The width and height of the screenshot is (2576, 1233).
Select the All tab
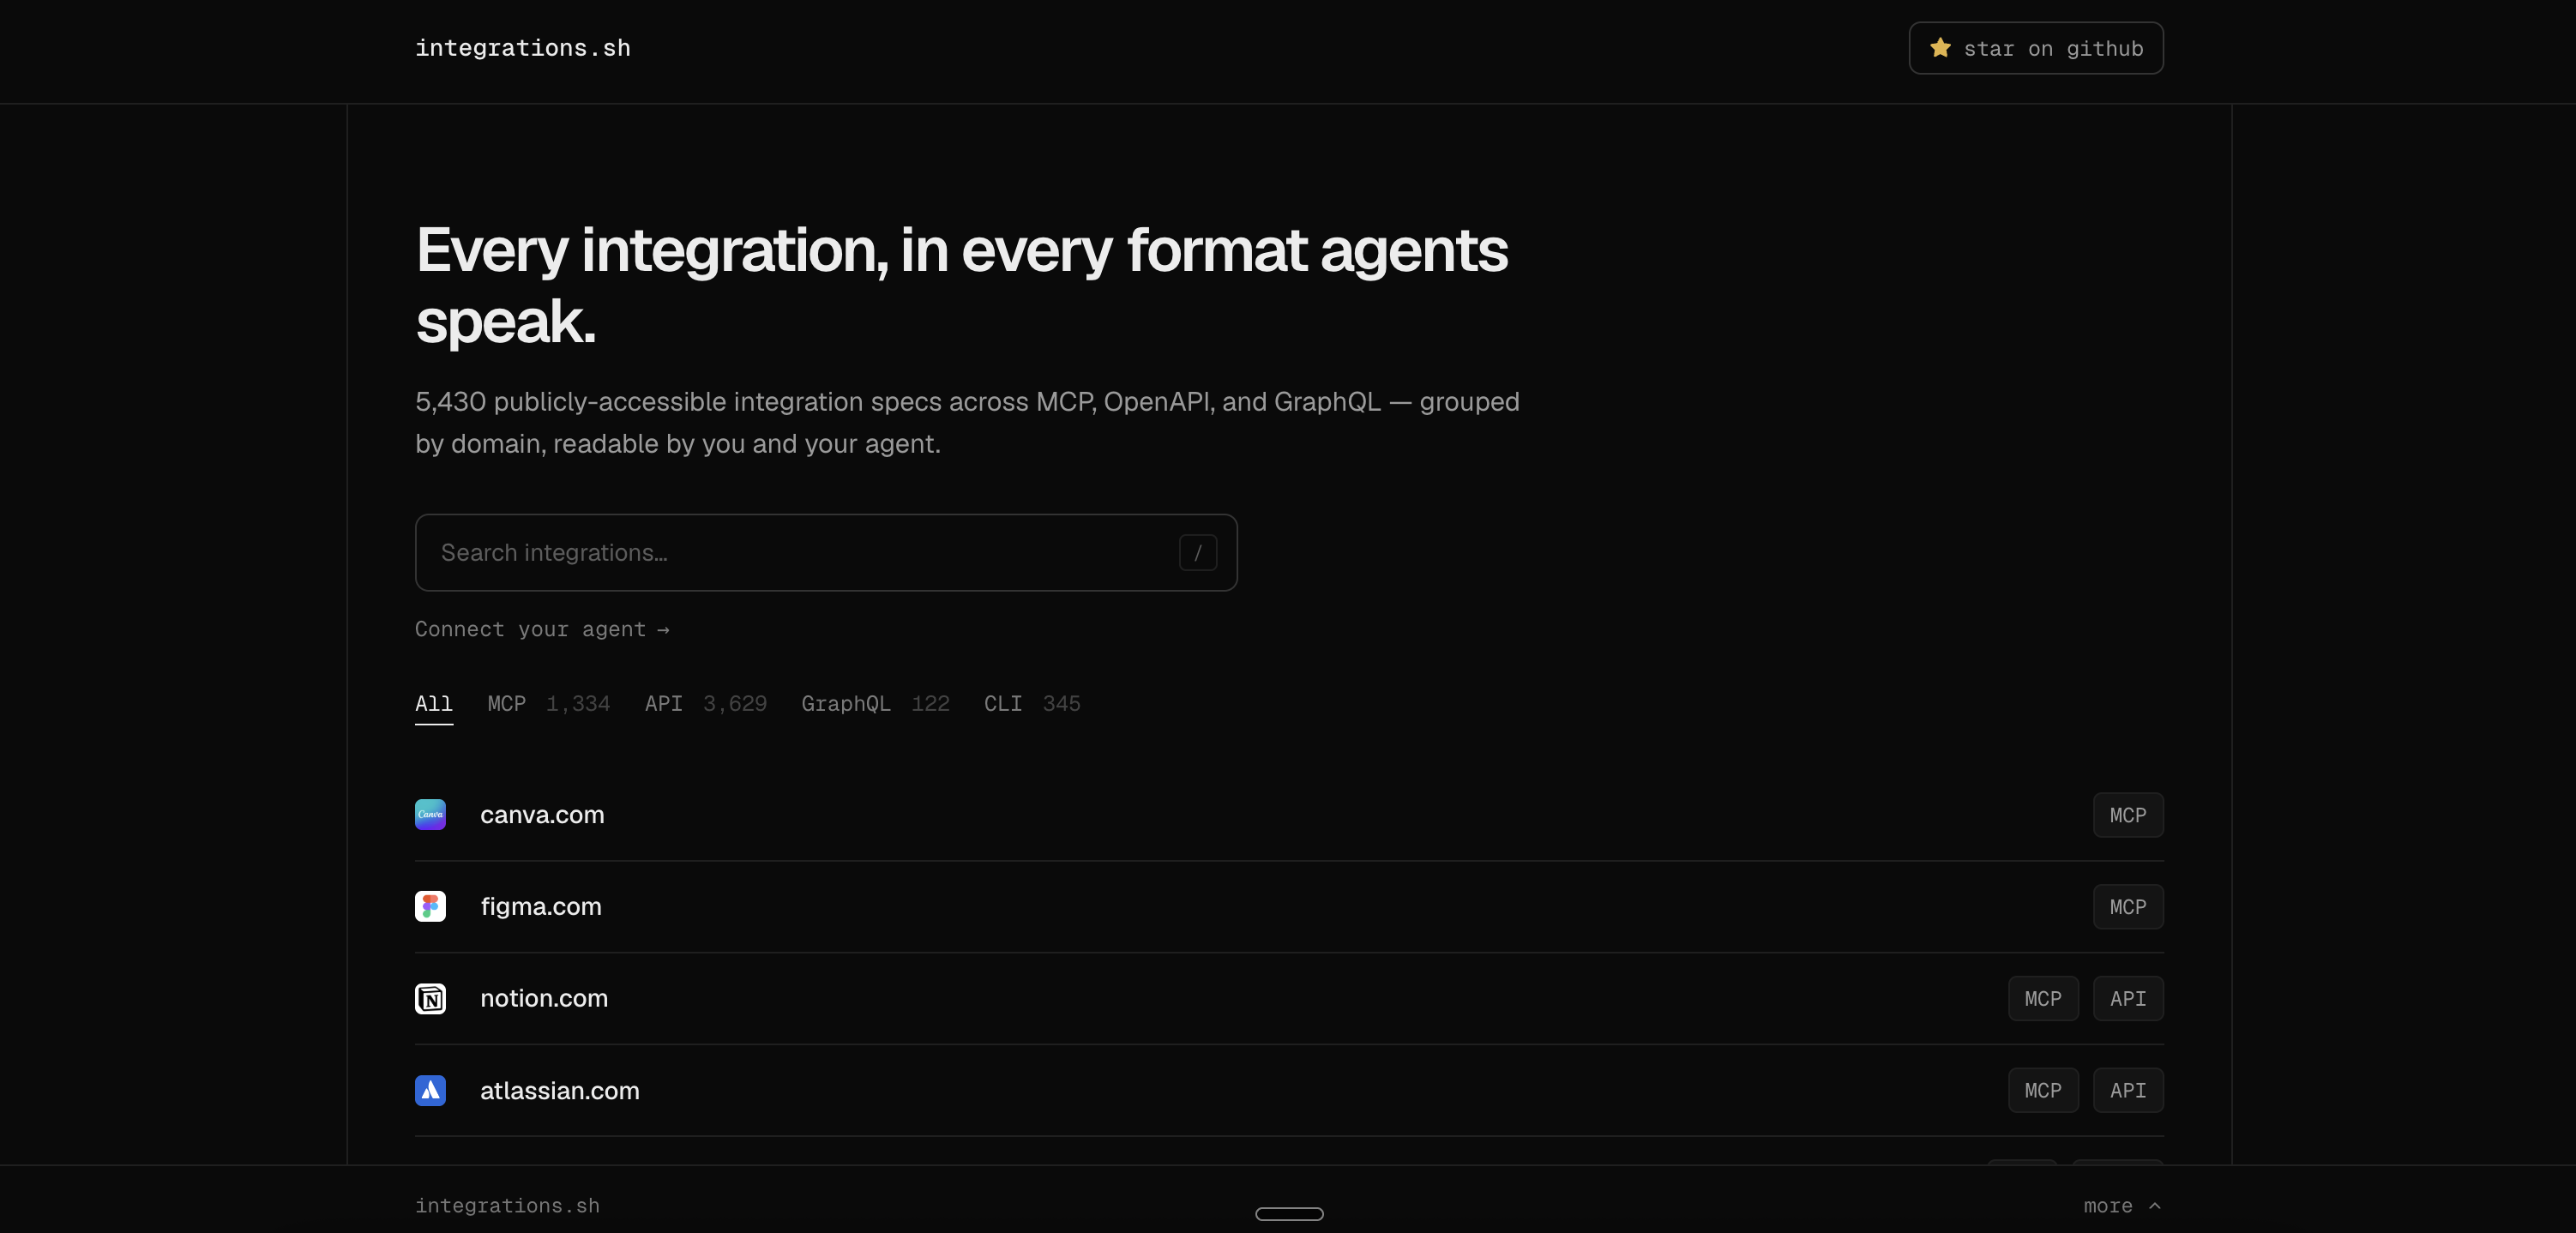point(434,704)
